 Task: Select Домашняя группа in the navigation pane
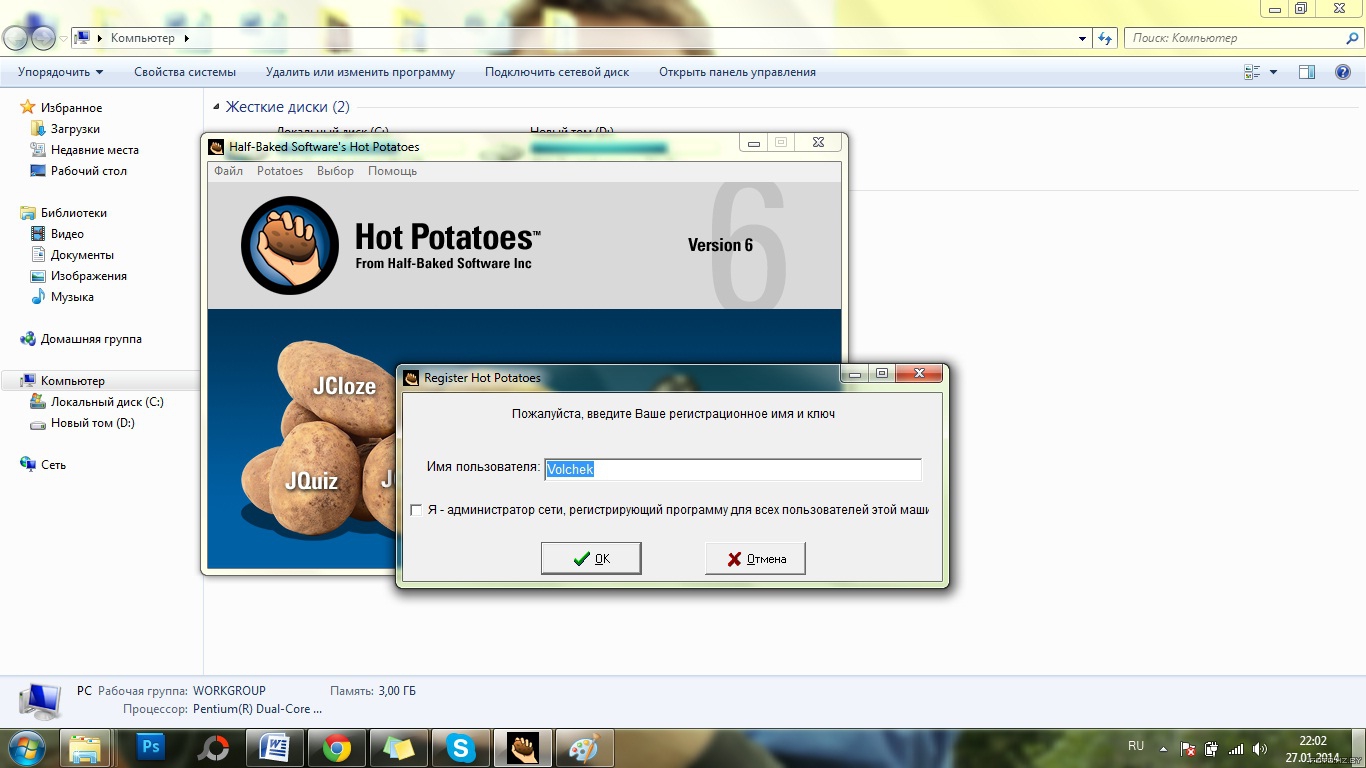[x=91, y=339]
